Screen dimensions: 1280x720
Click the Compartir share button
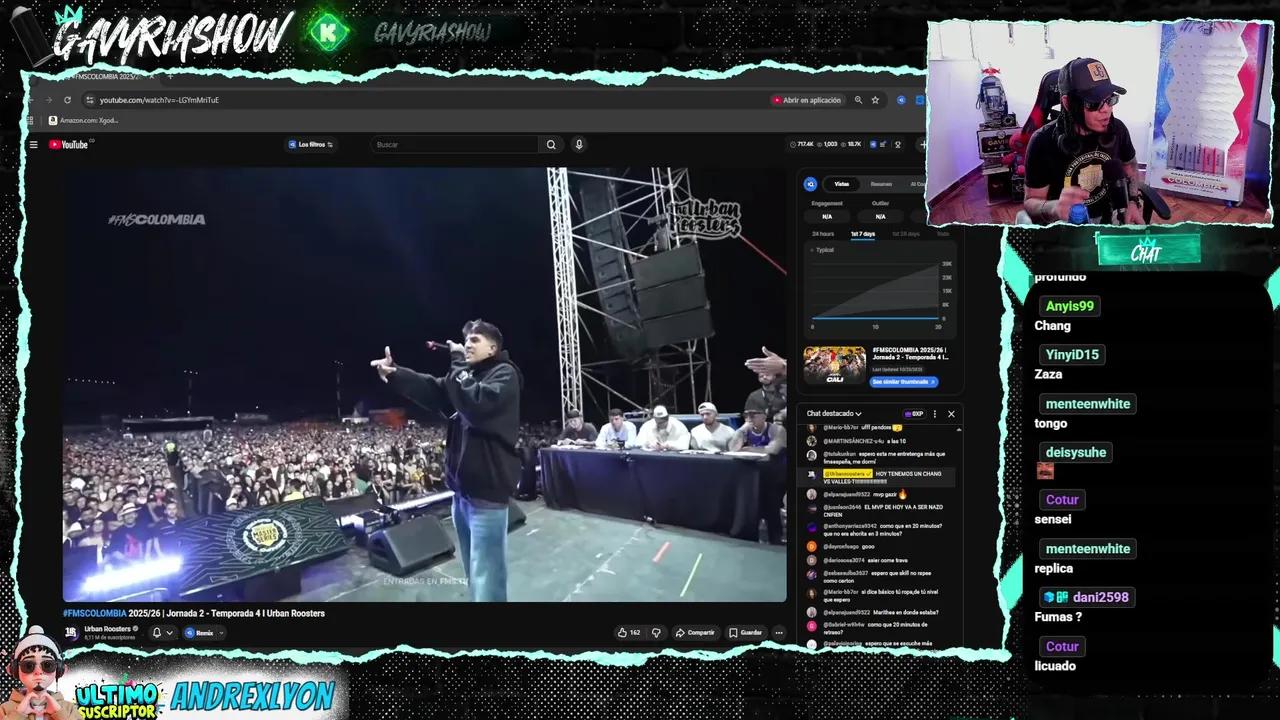(695, 633)
